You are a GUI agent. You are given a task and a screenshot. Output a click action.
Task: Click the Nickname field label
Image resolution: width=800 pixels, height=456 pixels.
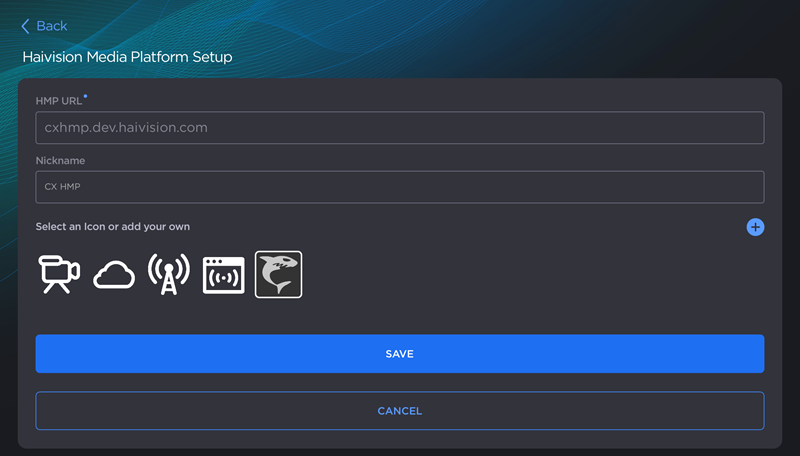60,160
